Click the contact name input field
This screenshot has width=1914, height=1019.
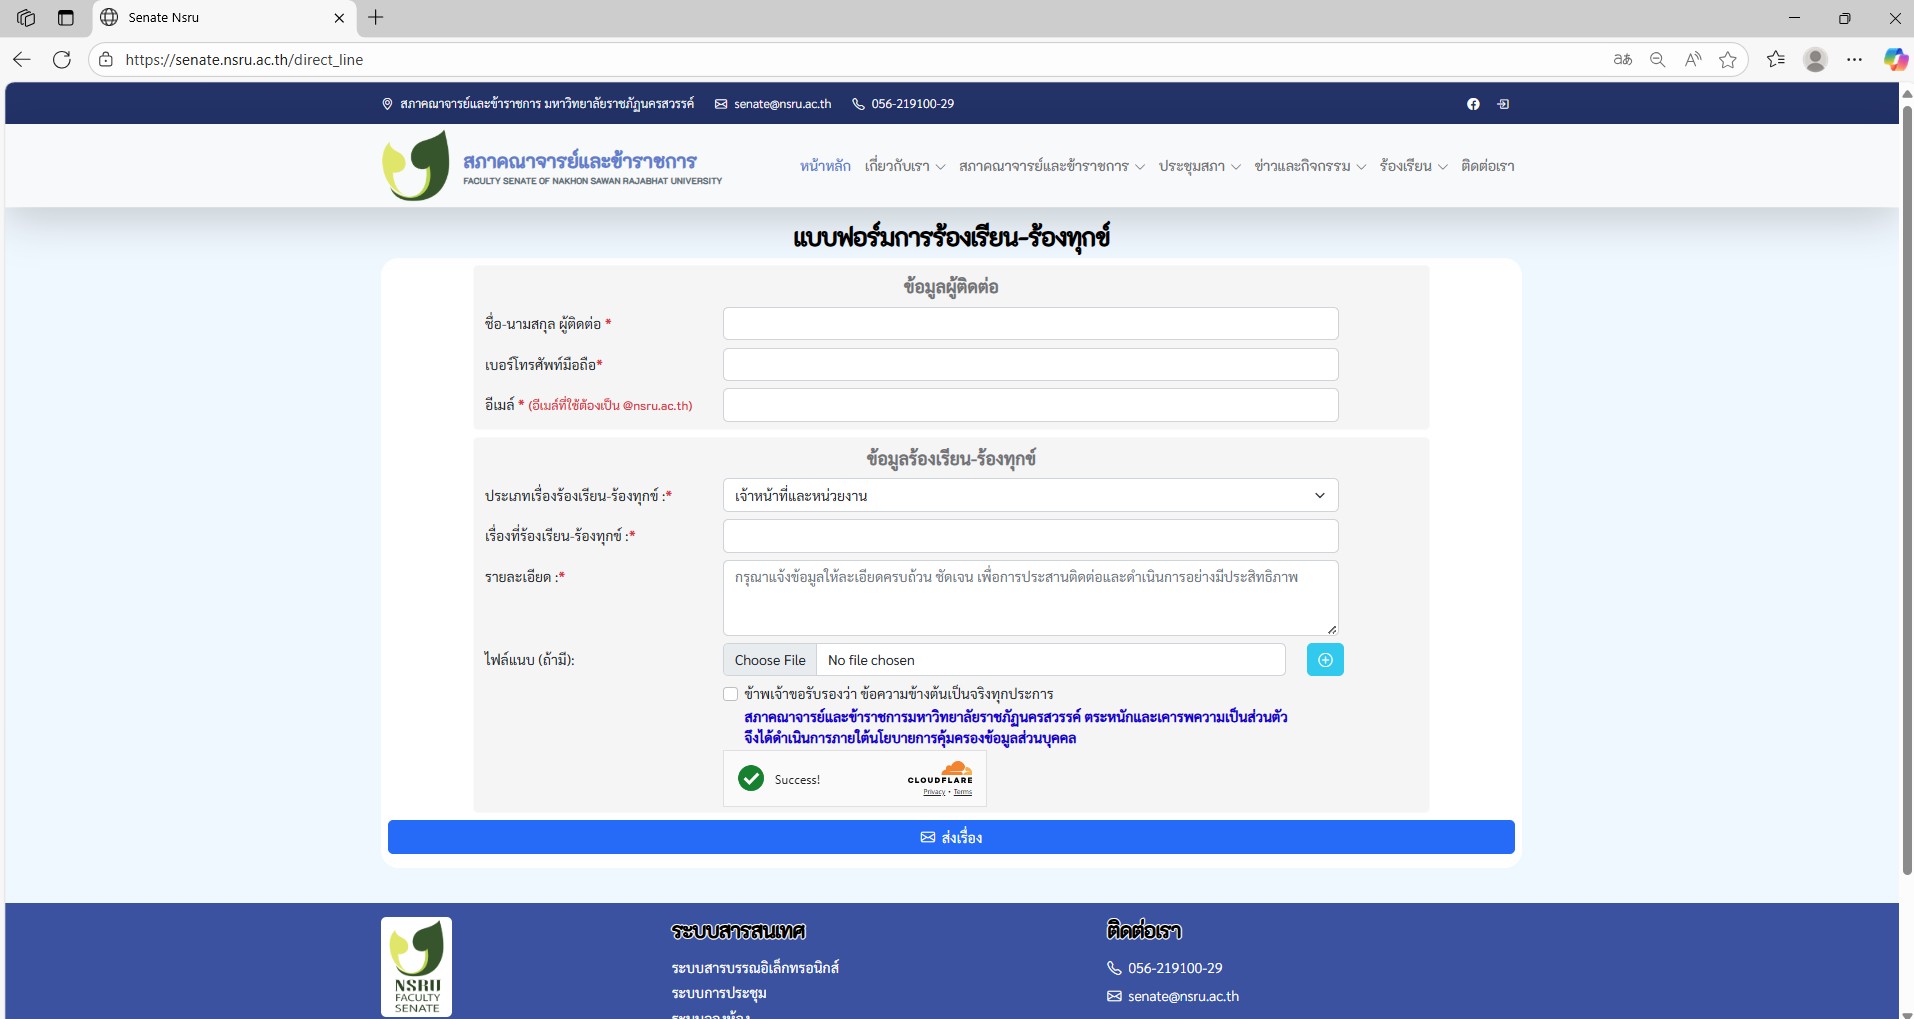tap(1030, 324)
